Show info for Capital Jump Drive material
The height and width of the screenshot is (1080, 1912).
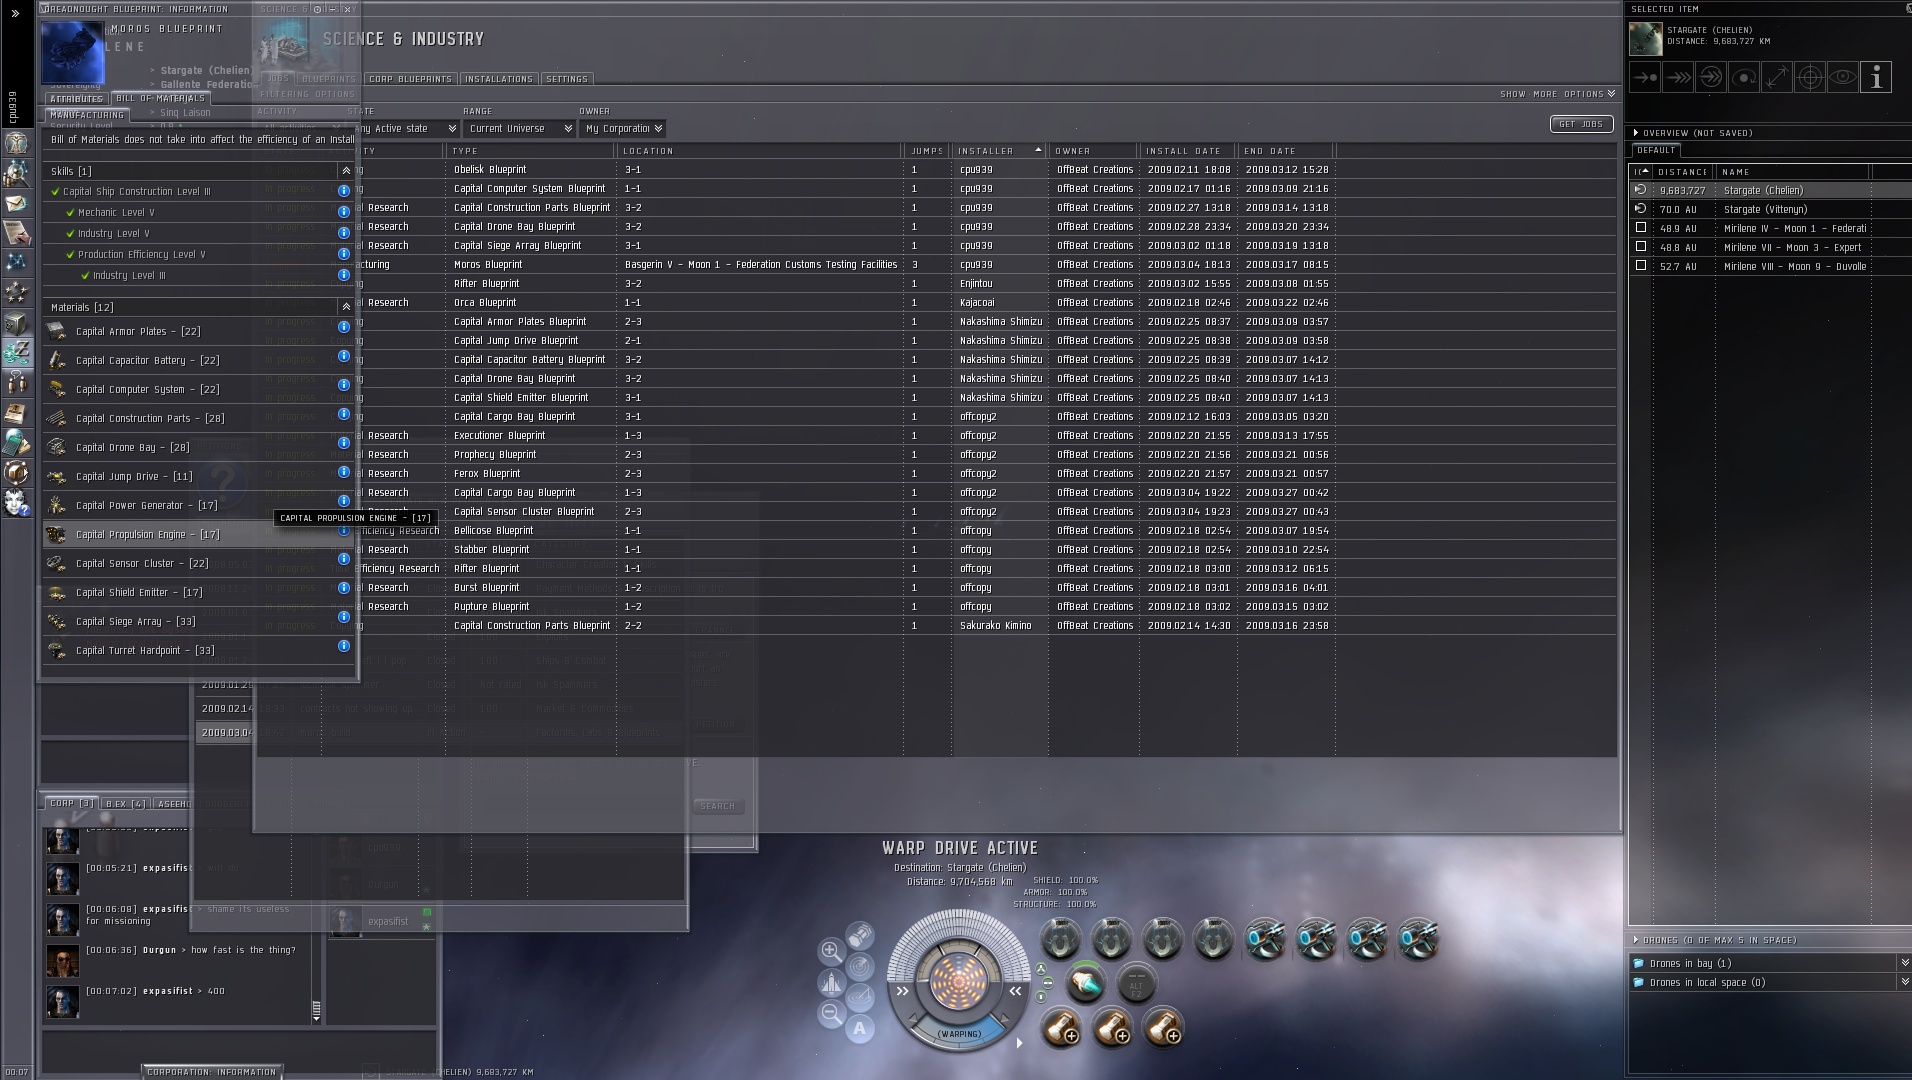pos(344,472)
